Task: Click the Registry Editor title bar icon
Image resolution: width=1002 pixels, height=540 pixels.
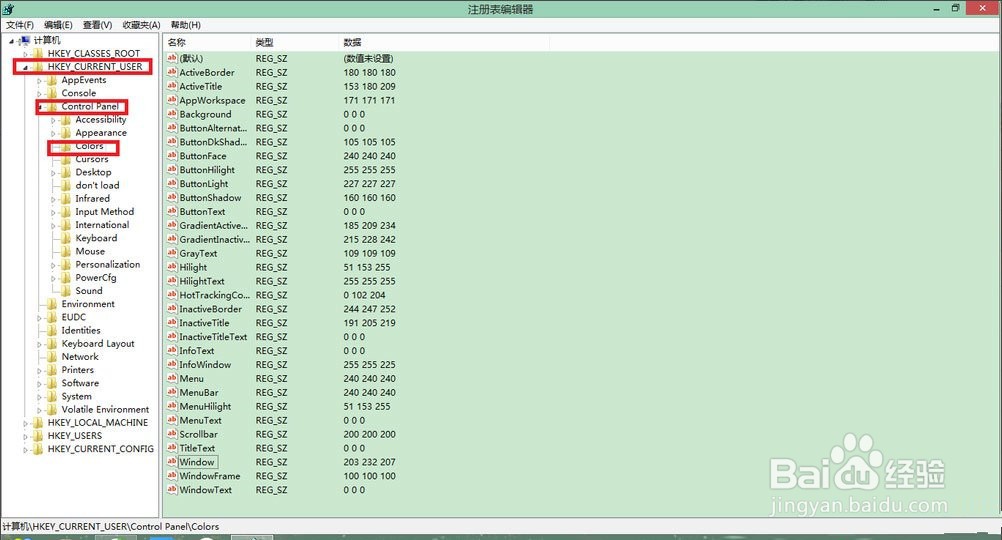Action: pyautogui.click(x=8, y=9)
